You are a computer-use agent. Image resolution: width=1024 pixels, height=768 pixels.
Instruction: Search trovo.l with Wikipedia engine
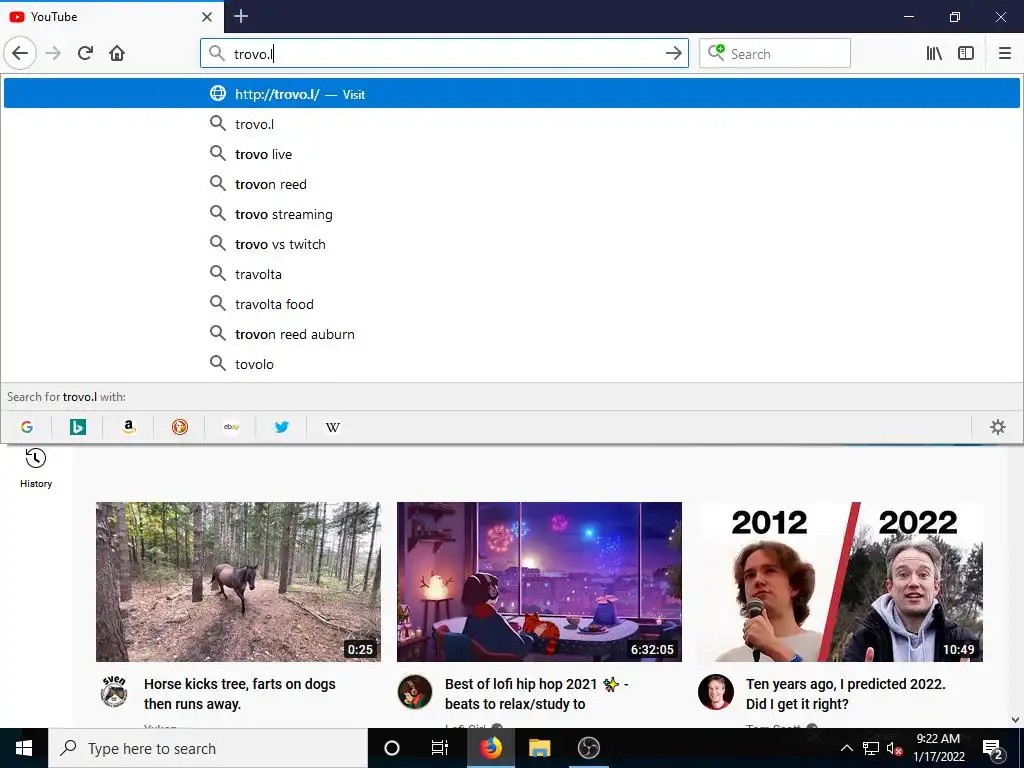coord(332,427)
